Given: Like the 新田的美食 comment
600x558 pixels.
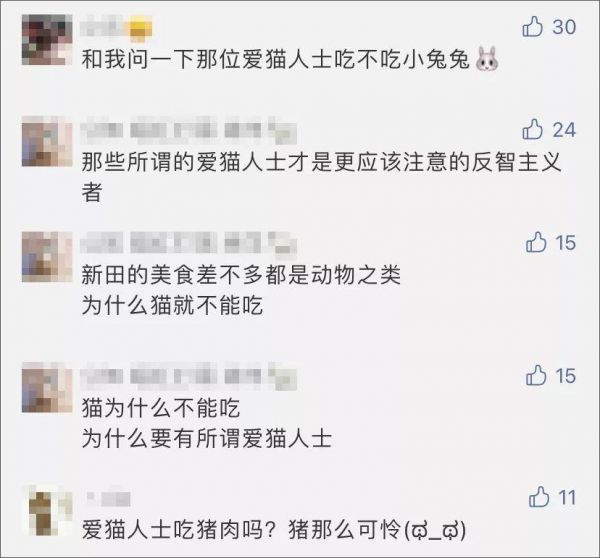Looking at the screenshot, I should pyautogui.click(x=536, y=242).
